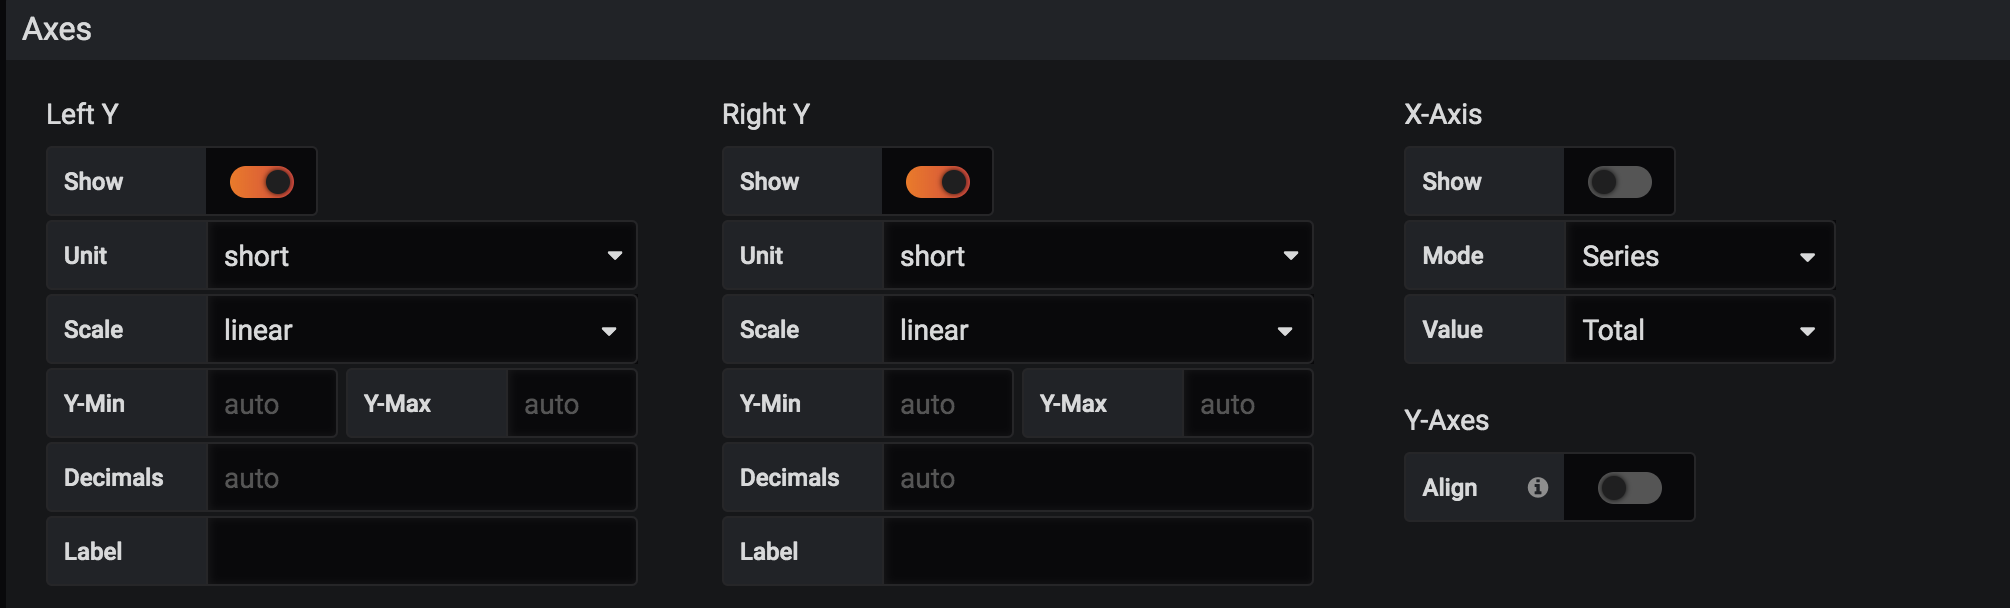Disable Right Y axis Show switch
Viewport: 2010px width, 608px height.
pyautogui.click(x=937, y=182)
